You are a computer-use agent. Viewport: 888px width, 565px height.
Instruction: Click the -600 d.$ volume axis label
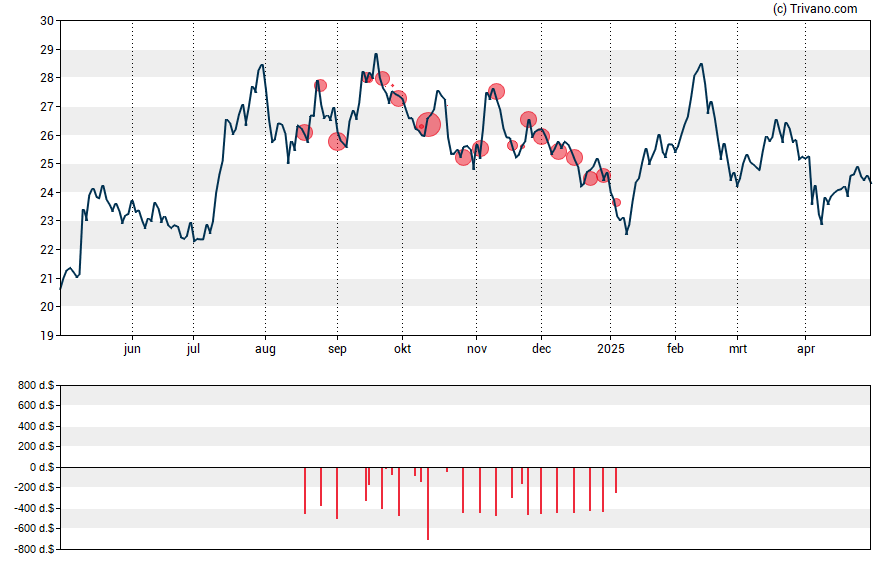(x=34, y=528)
